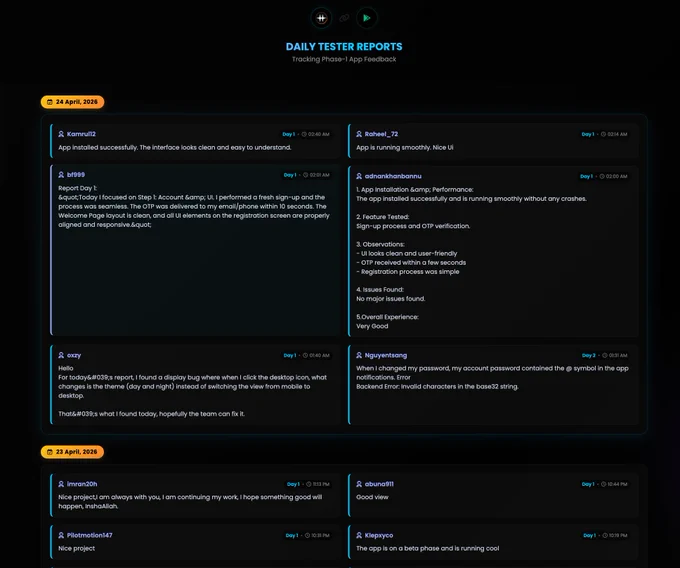The image size is (680, 568).
Task: Click the user icon next to abuna911
Action: [359, 484]
